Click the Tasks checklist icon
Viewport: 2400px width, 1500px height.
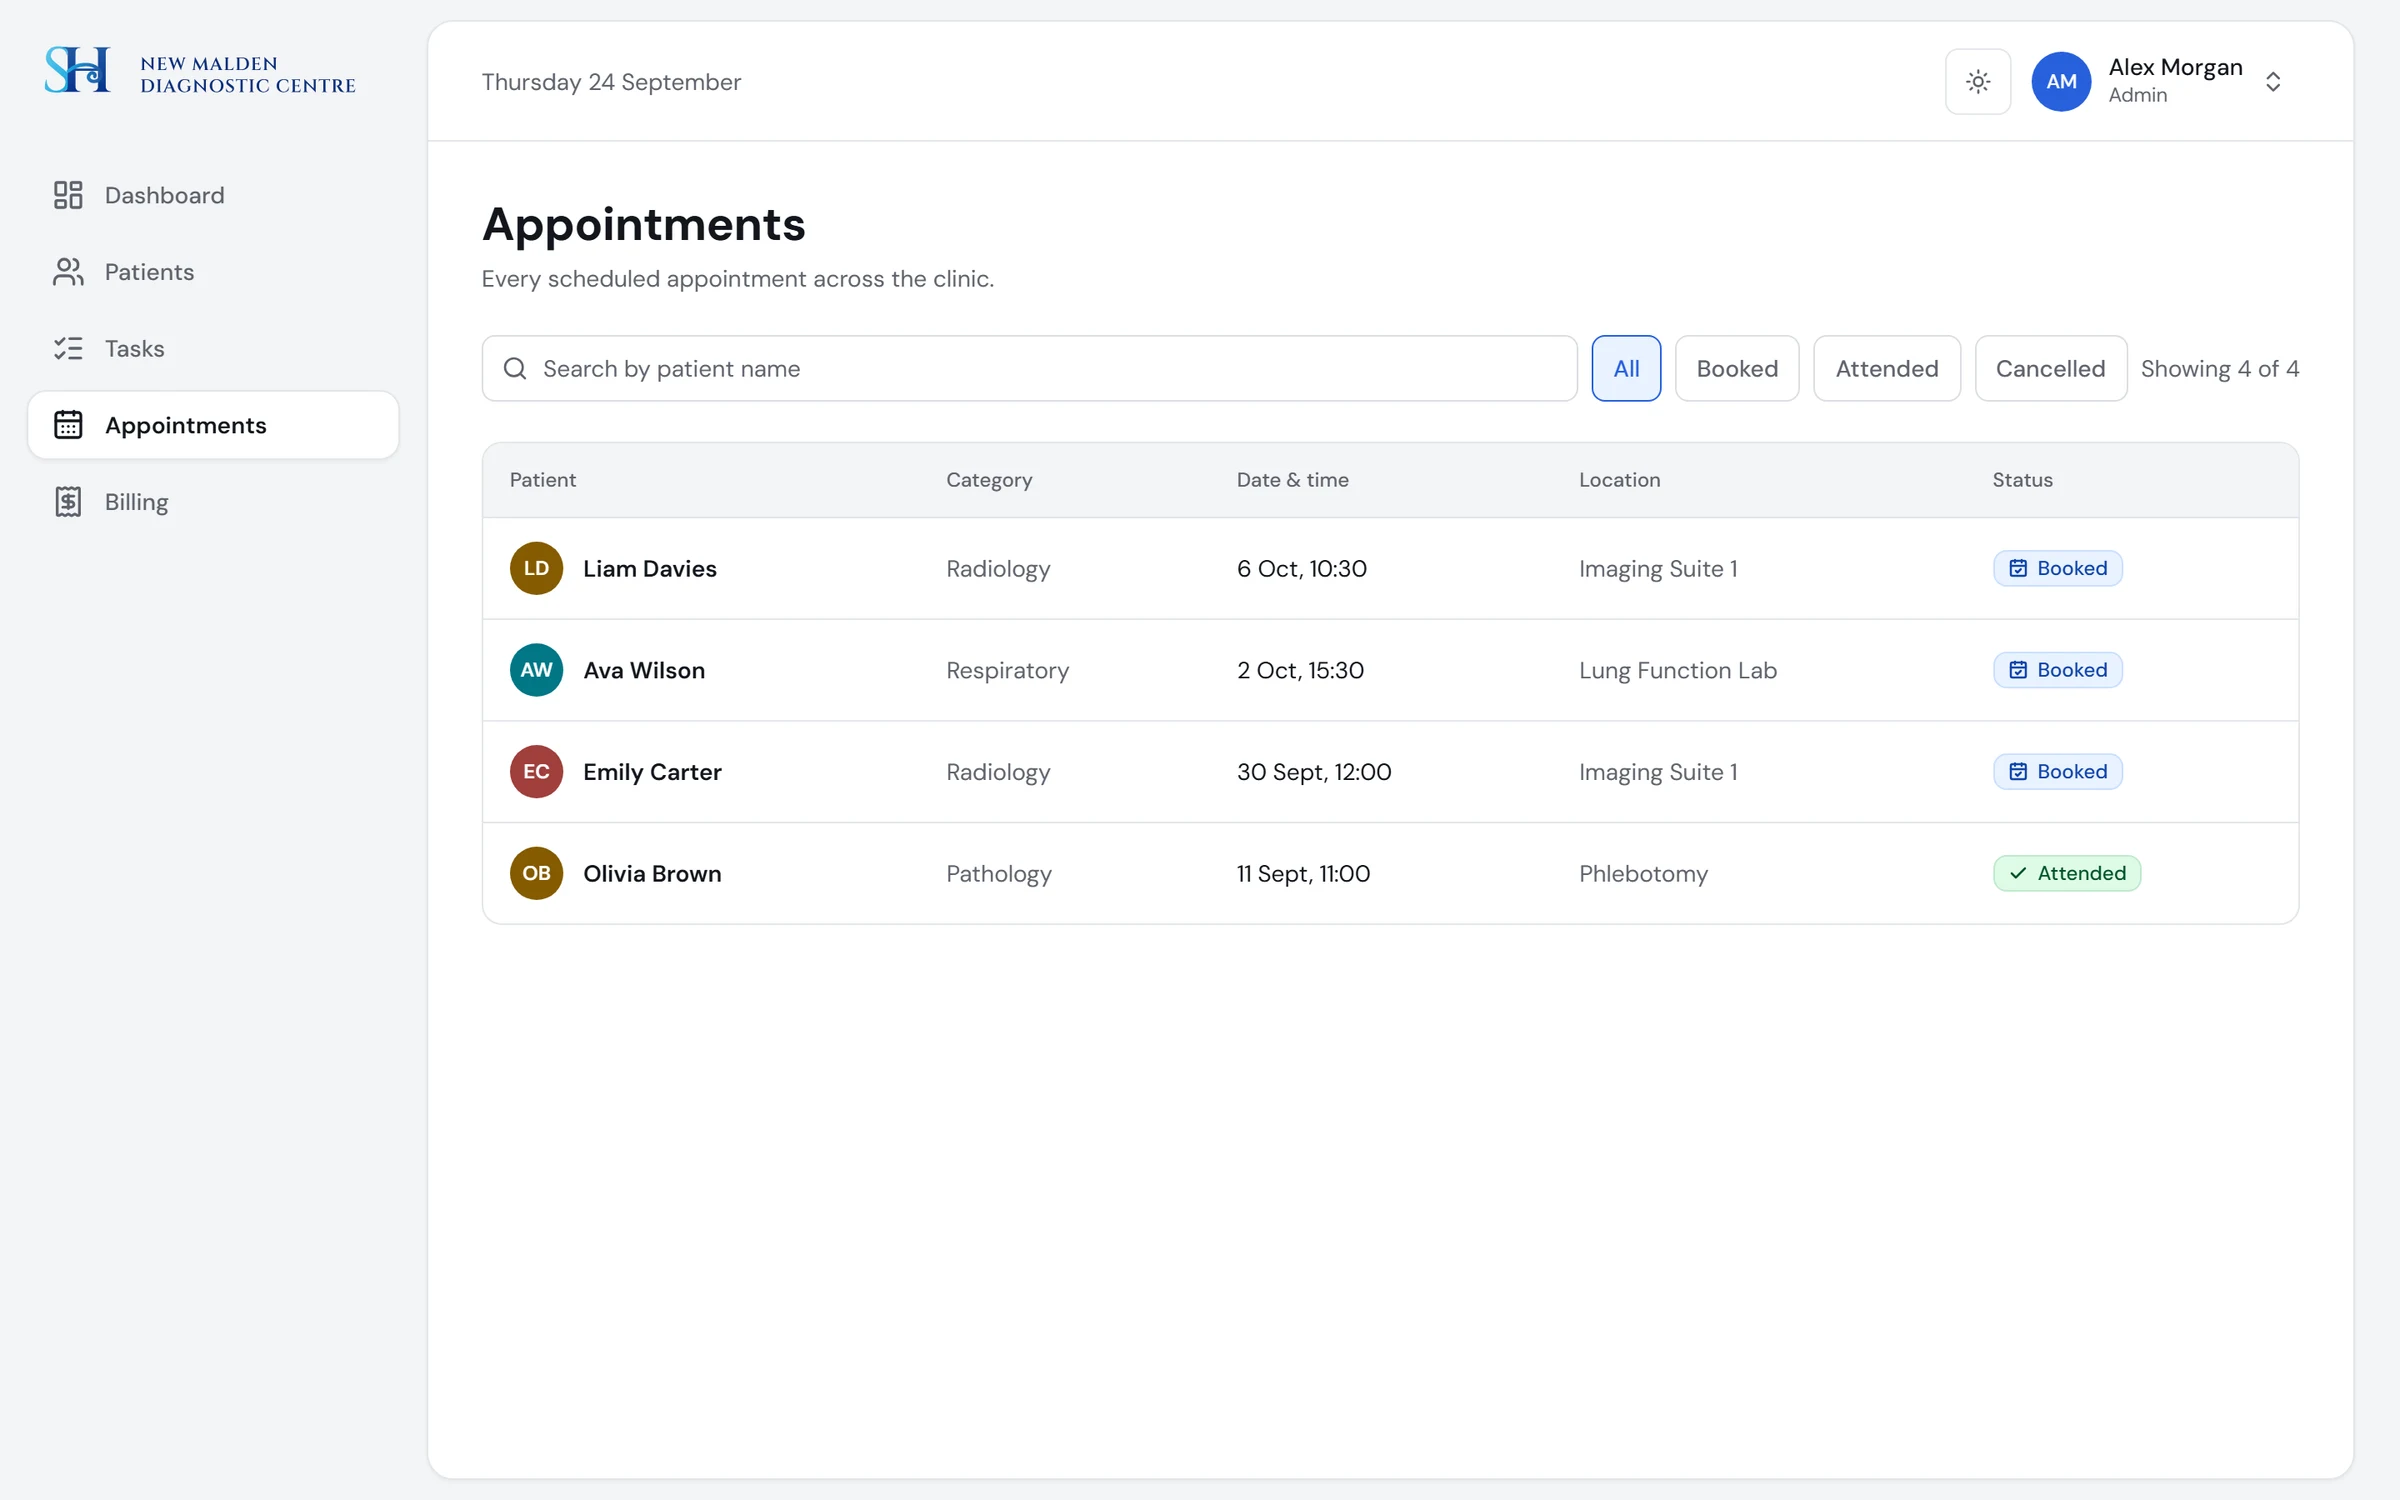(x=68, y=348)
